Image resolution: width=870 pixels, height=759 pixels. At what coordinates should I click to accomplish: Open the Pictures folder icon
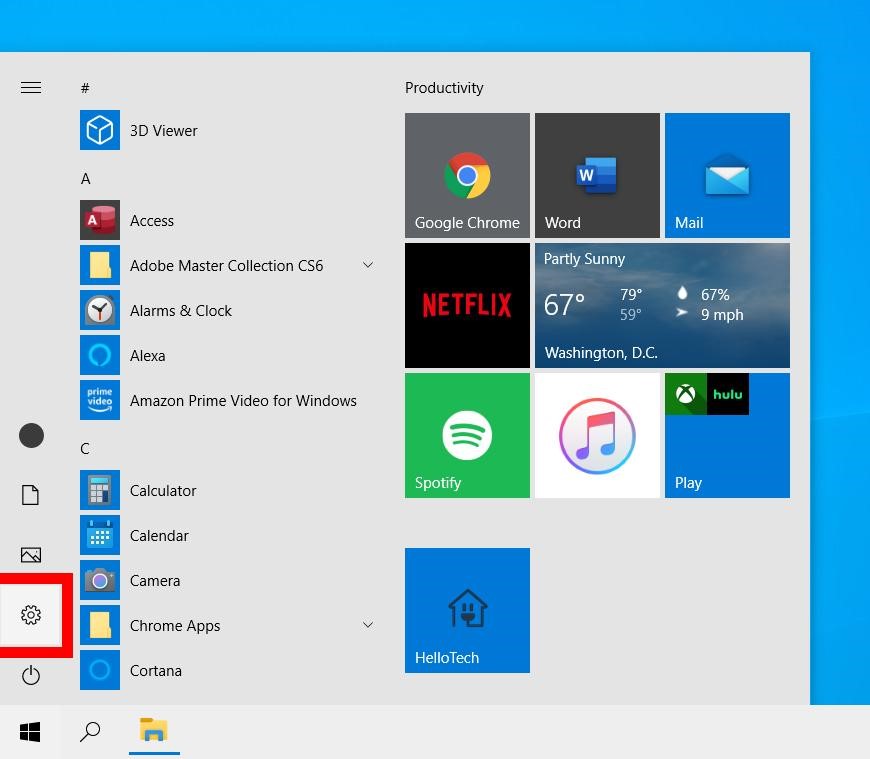pos(31,555)
